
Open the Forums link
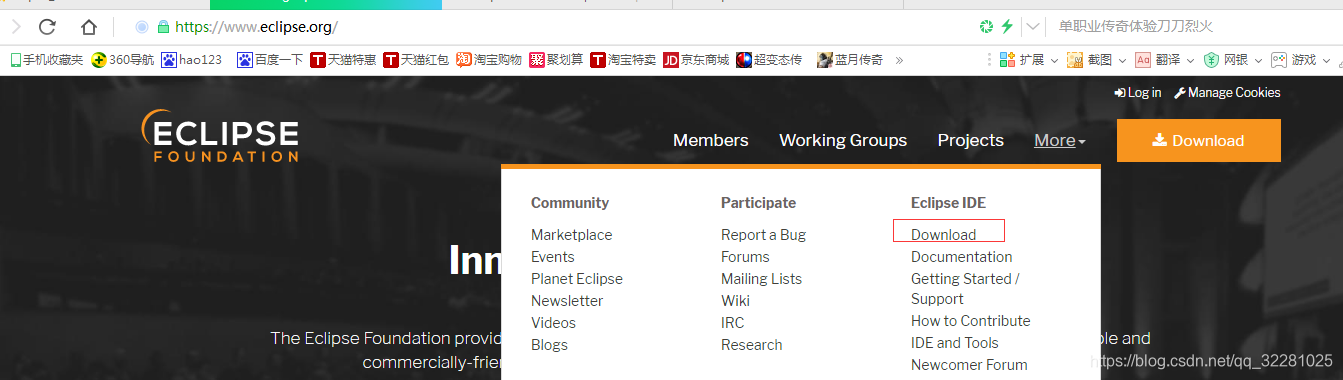(x=745, y=257)
